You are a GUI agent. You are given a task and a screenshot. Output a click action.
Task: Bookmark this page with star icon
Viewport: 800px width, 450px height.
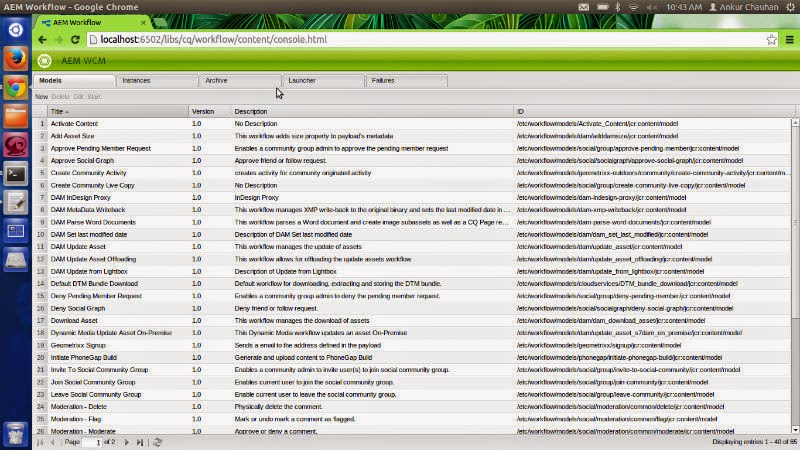coord(771,39)
